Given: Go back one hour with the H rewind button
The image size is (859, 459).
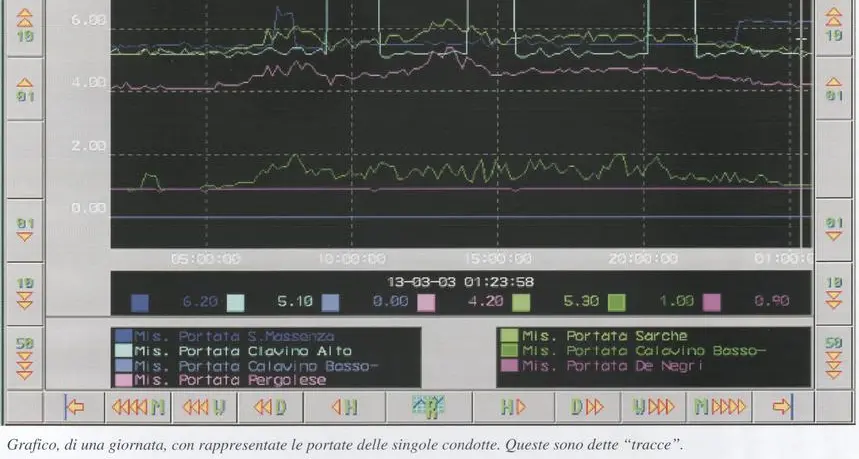Looking at the screenshot, I should point(345,406).
